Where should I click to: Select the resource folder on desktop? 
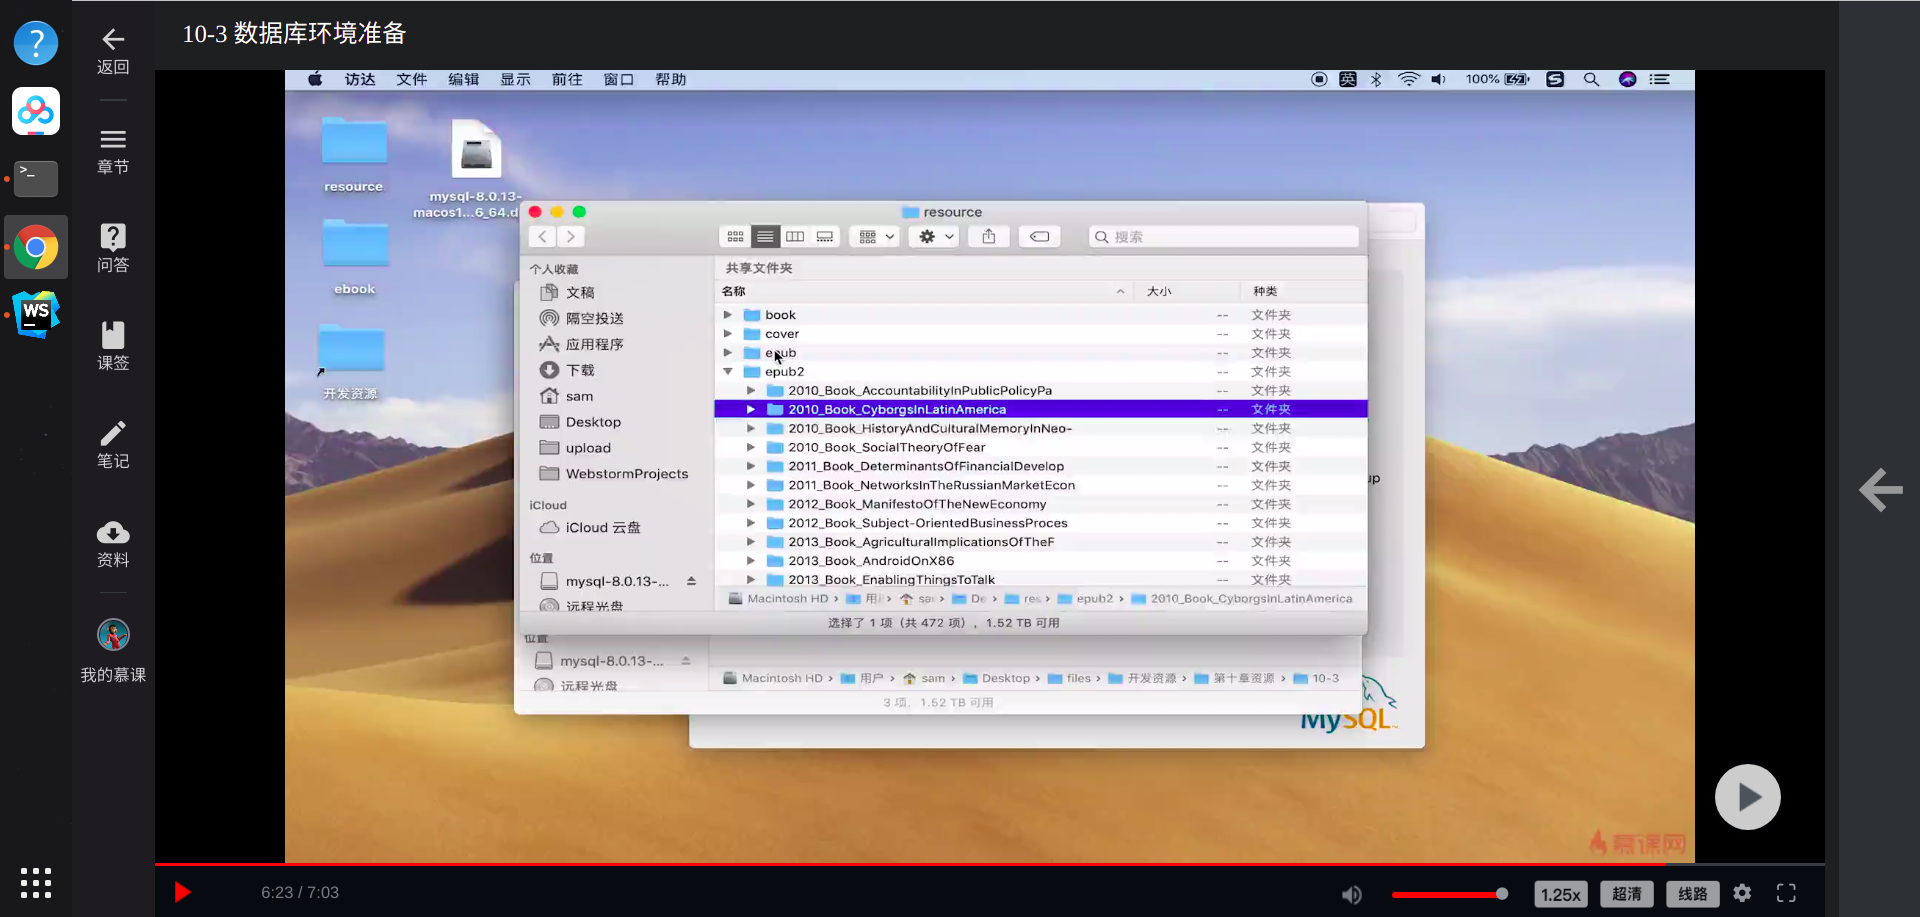point(354,155)
